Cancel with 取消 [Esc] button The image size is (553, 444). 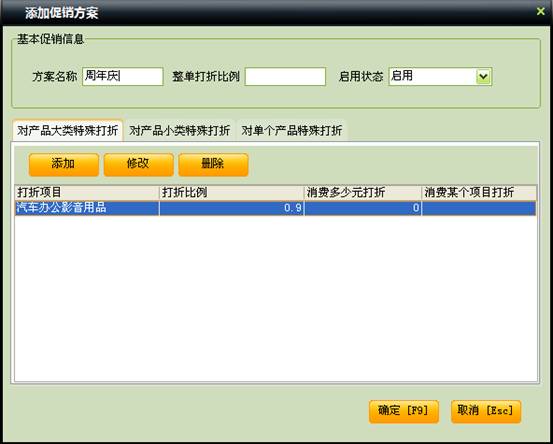pyautogui.click(x=486, y=411)
